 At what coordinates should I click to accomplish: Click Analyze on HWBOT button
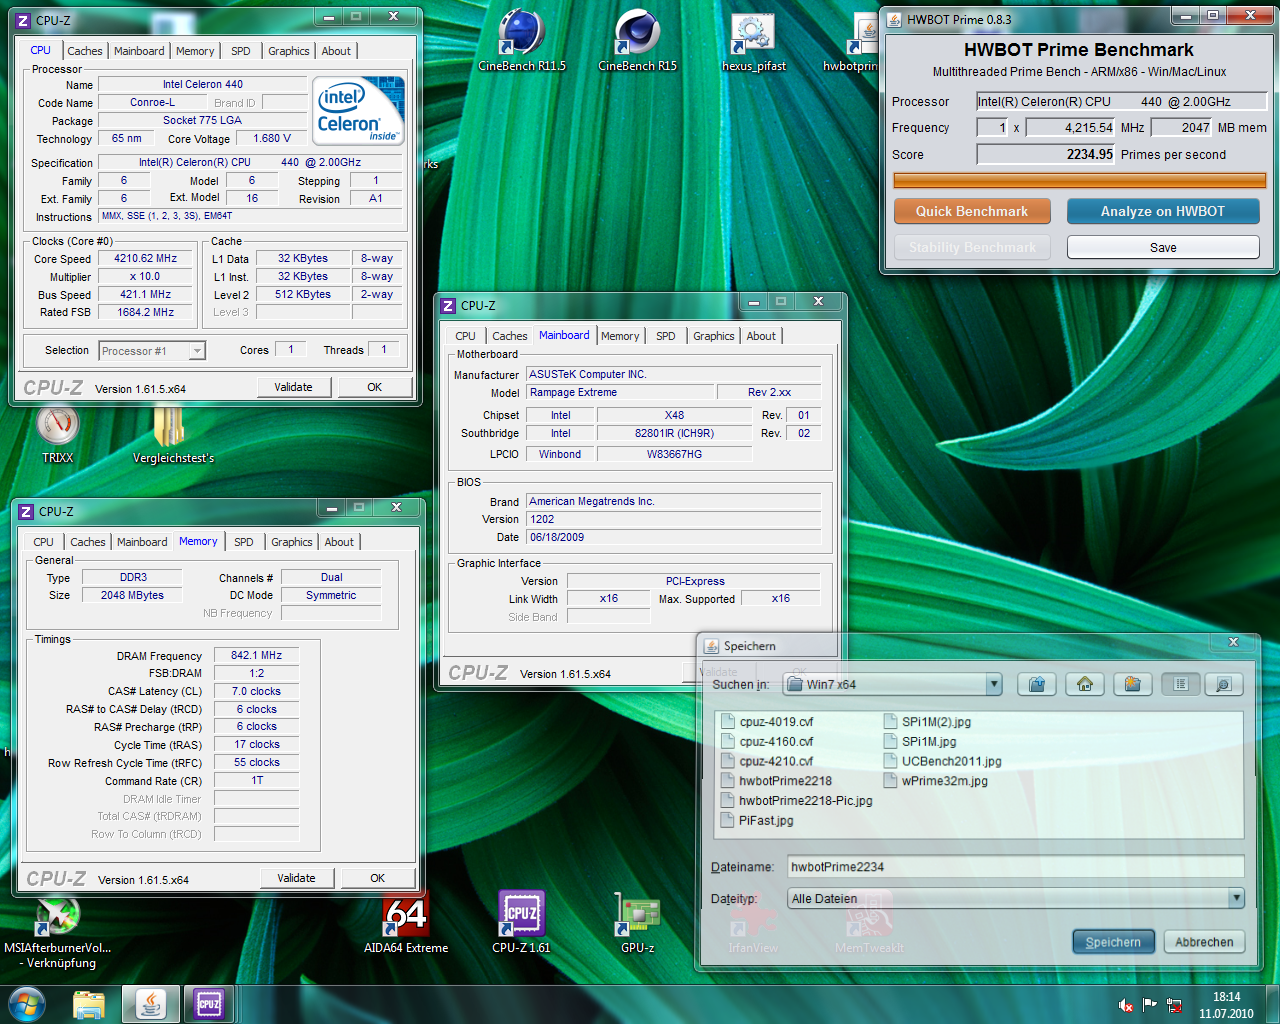pos(1163,211)
